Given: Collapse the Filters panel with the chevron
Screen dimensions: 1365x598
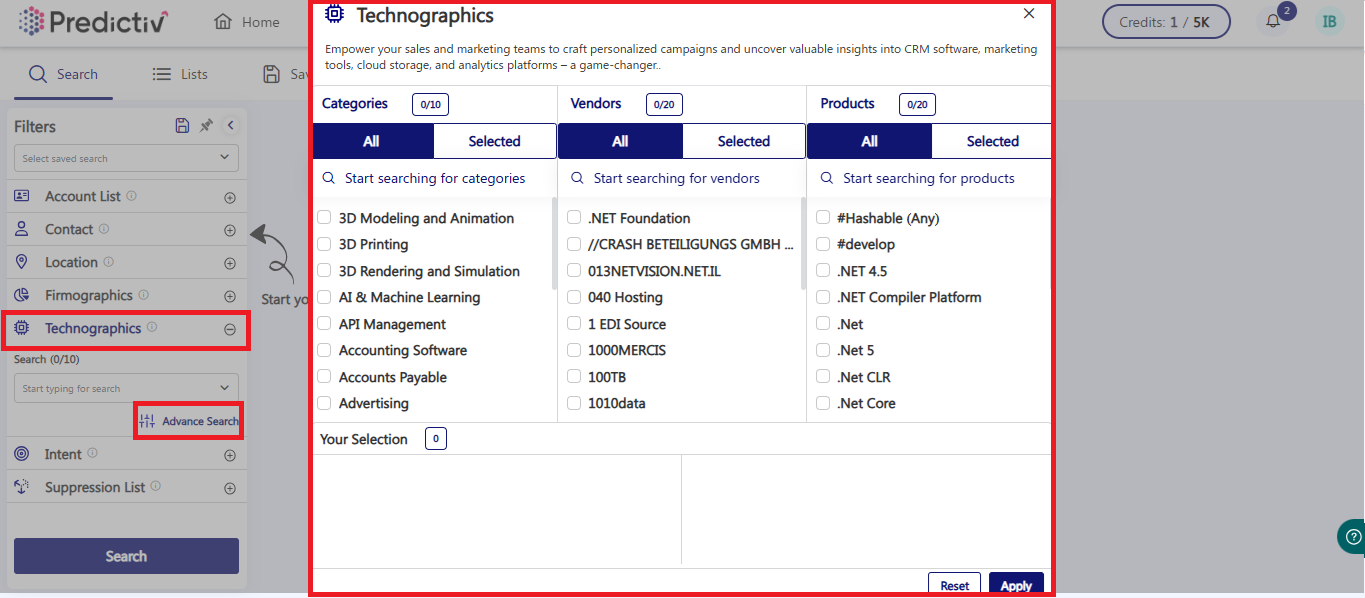Looking at the screenshot, I should 231,125.
